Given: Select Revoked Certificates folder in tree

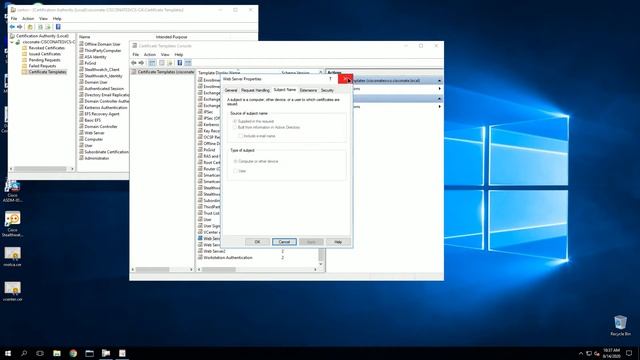Looking at the screenshot, I should (x=47, y=48).
